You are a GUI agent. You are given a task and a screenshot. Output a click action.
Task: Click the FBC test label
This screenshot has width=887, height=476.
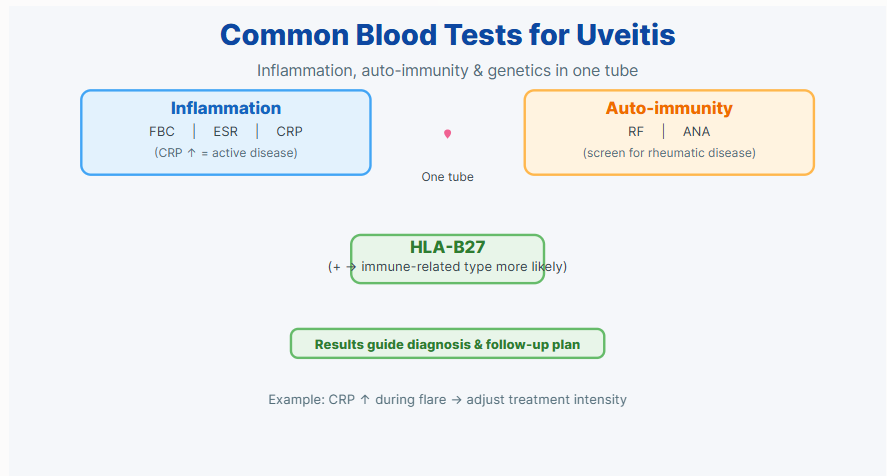click(x=162, y=132)
